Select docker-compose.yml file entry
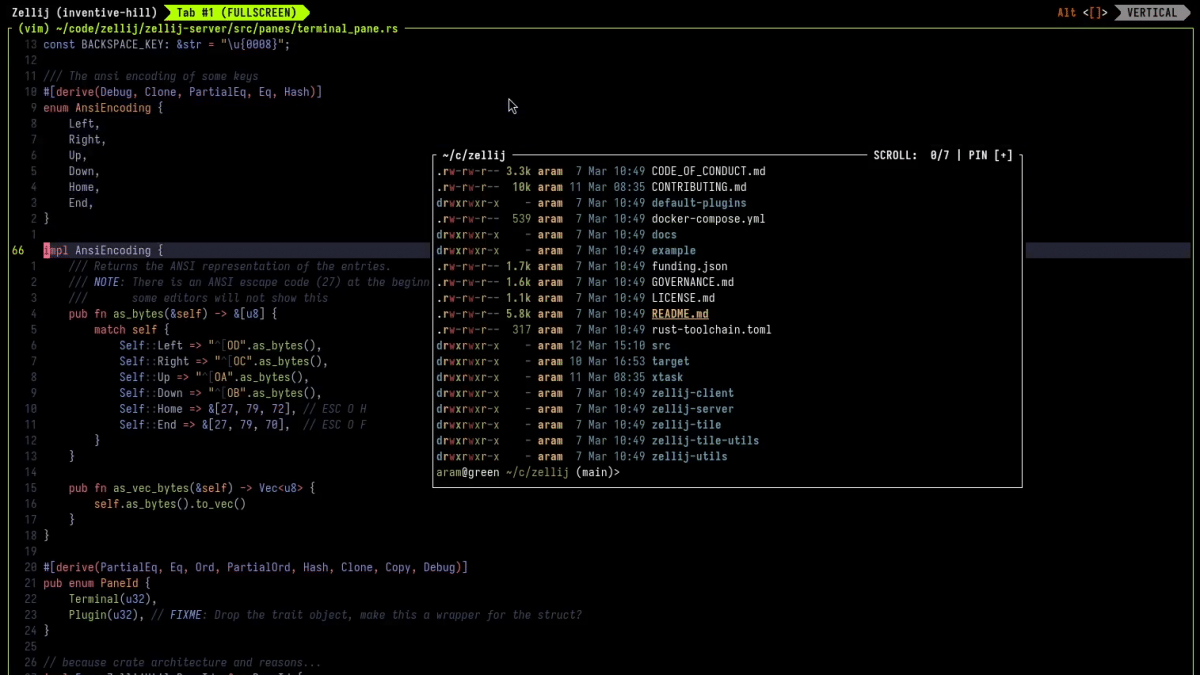Image resolution: width=1200 pixels, height=675 pixels. pyautogui.click(x=708, y=219)
